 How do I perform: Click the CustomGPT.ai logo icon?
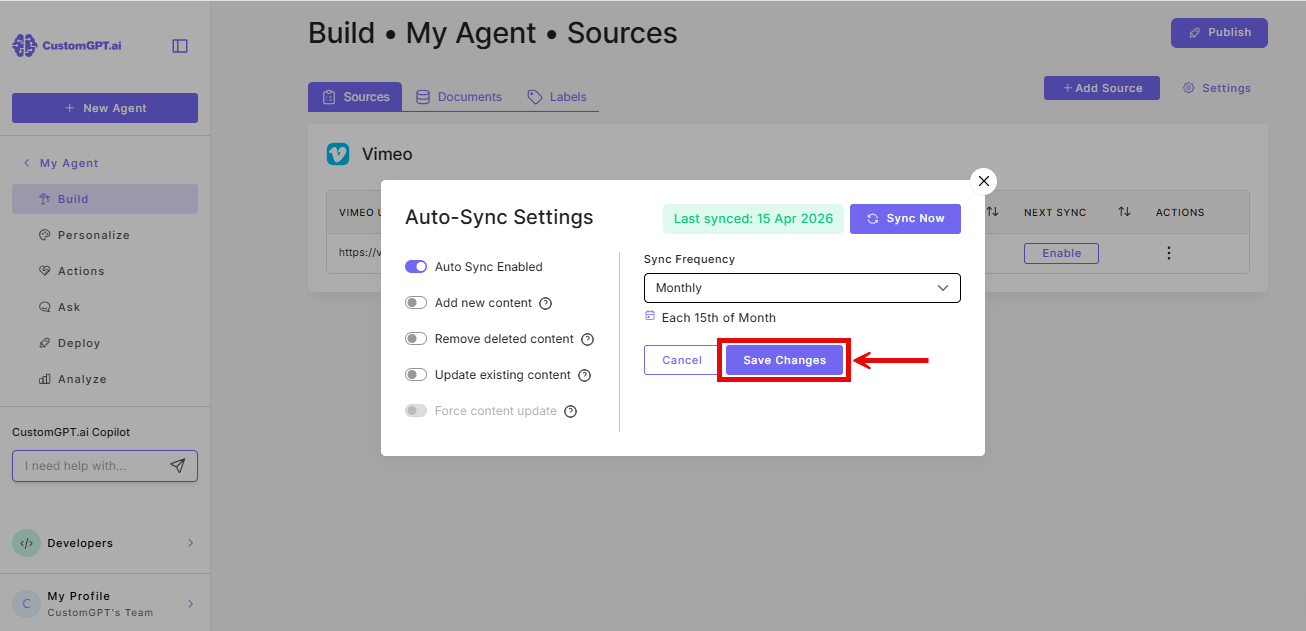[x=23, y=44]
